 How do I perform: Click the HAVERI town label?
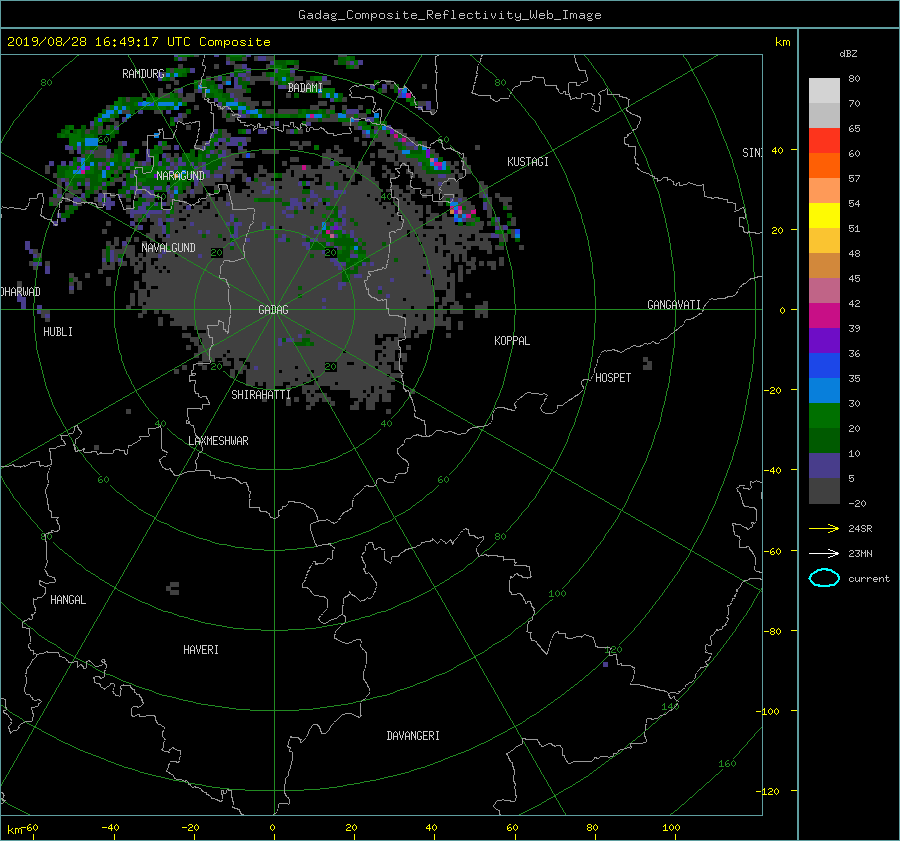click(x=201, y=650)
